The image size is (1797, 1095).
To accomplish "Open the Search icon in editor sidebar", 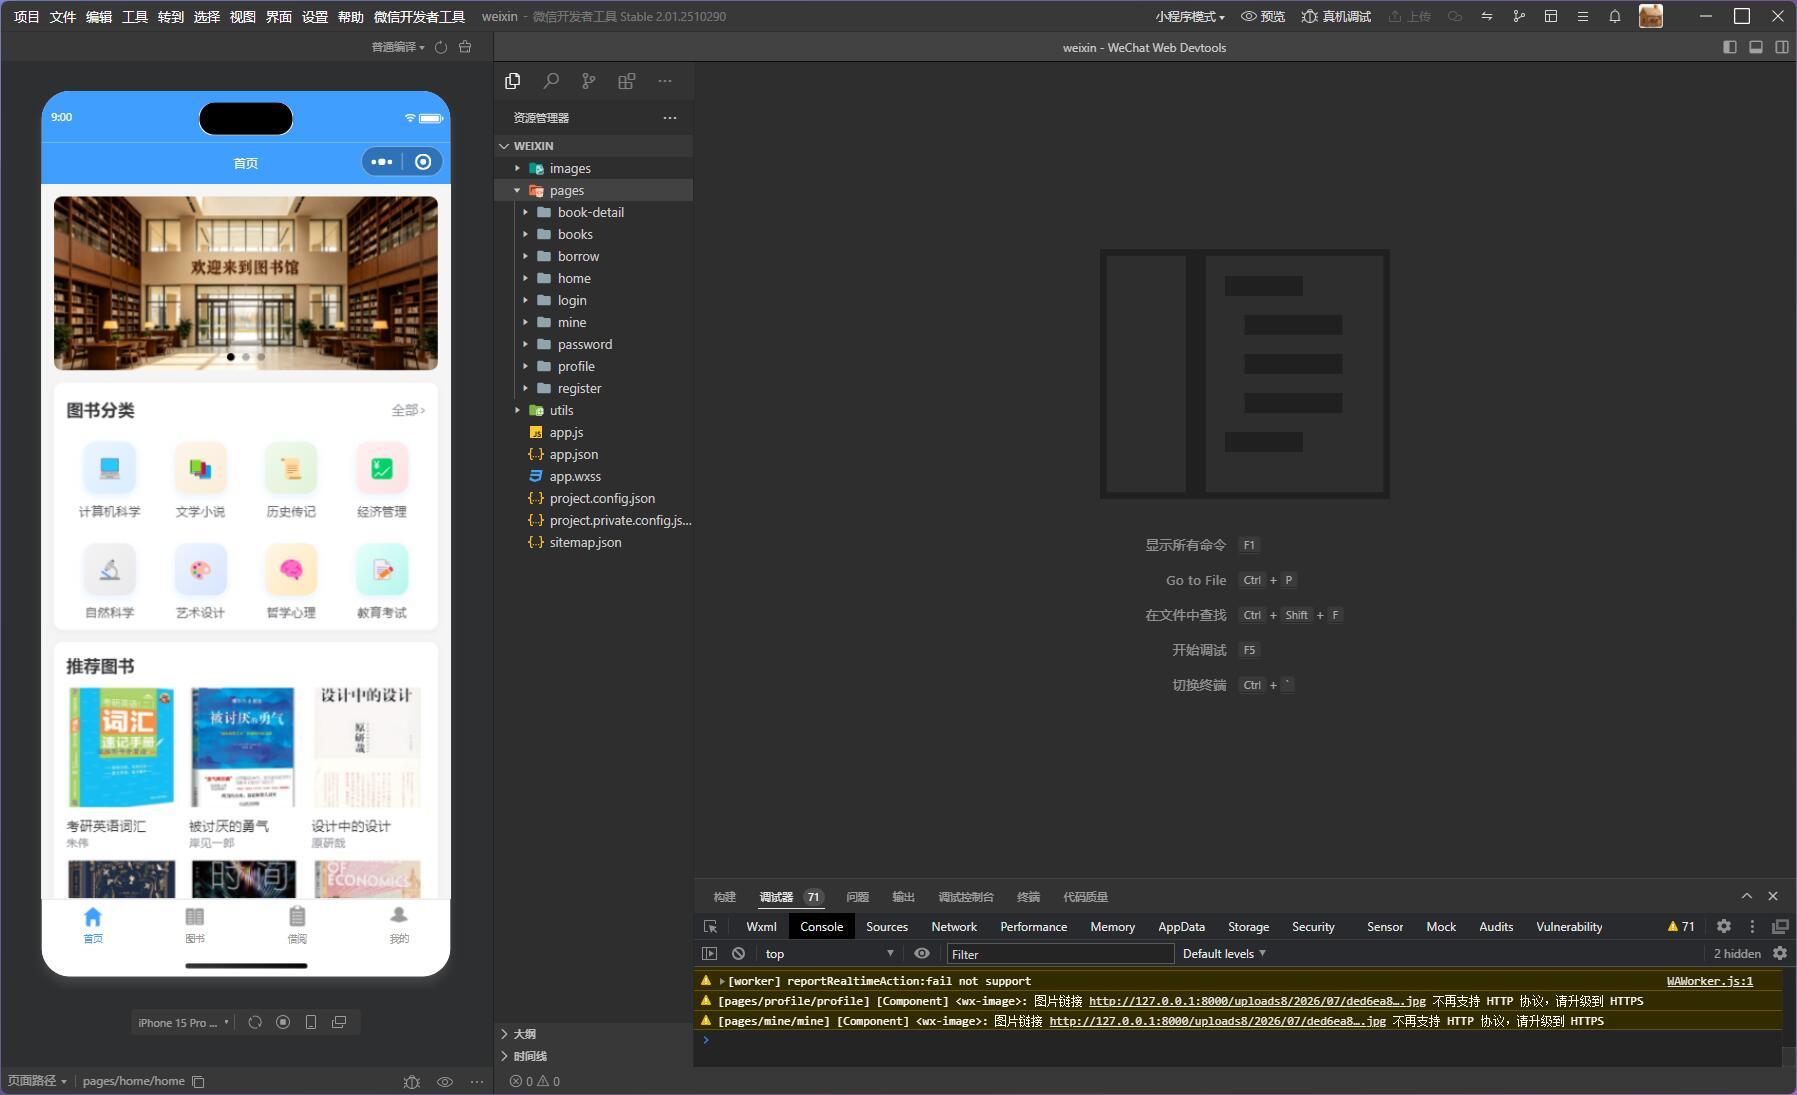I will (x=551, y=81).
